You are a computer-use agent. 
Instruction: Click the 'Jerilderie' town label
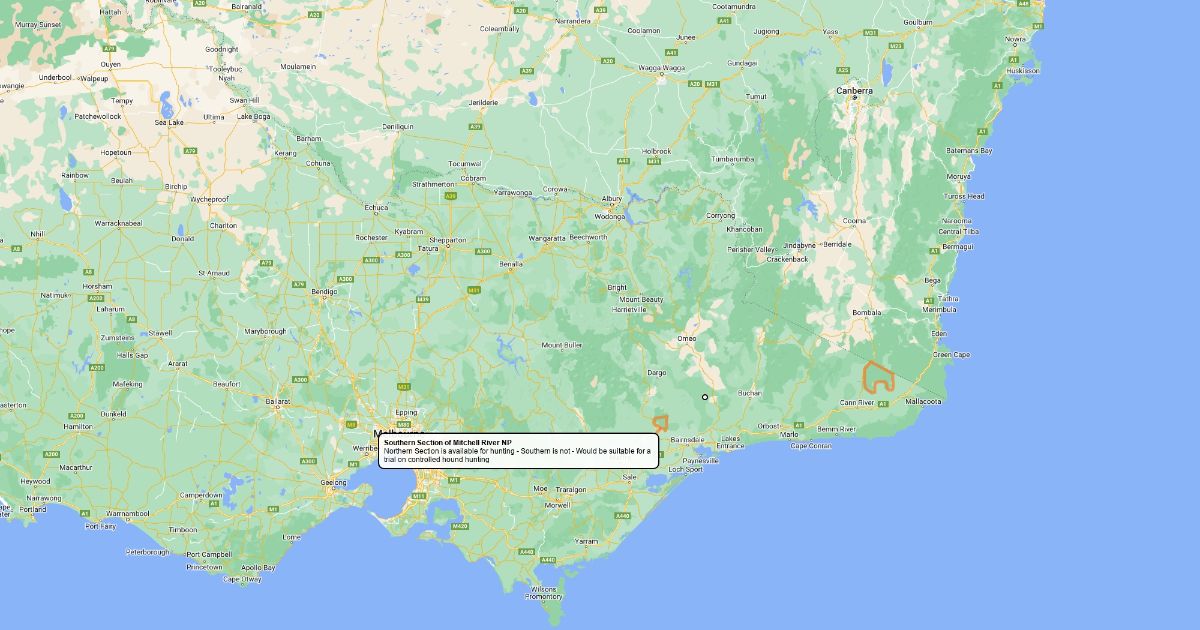(x=482, y=102)
